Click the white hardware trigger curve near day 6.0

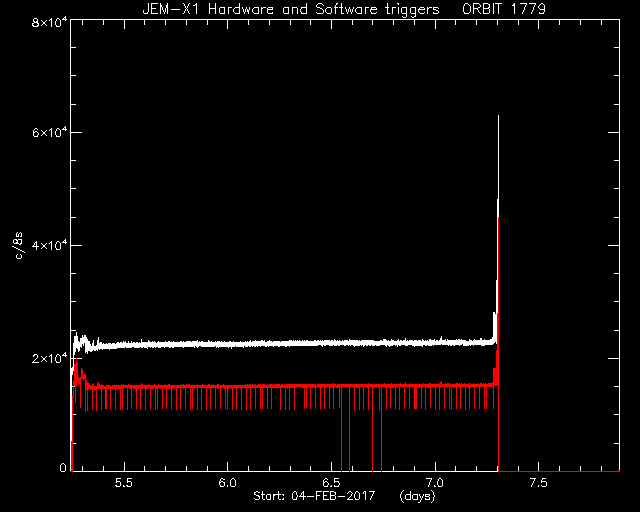(x=227, y=344)
